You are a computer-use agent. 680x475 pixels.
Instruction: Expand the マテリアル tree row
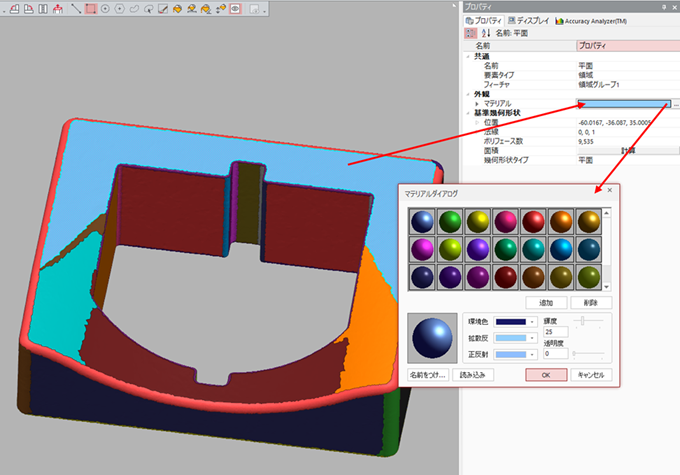click(477, 103)
